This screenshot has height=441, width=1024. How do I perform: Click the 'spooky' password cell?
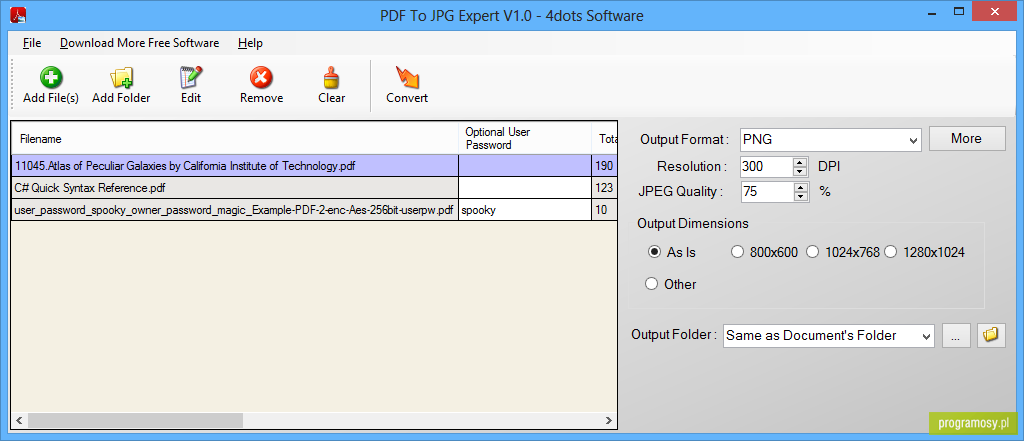[525, 210]
